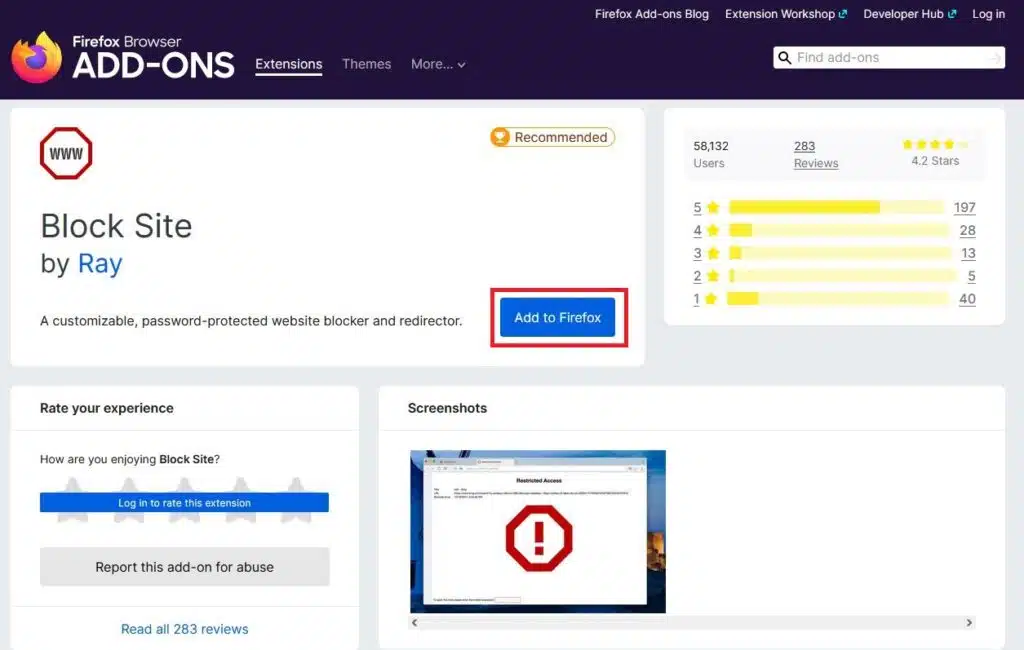1024x650 pixels.
Task: Click Report this add-on for abuse
Action: click(184, 567)
